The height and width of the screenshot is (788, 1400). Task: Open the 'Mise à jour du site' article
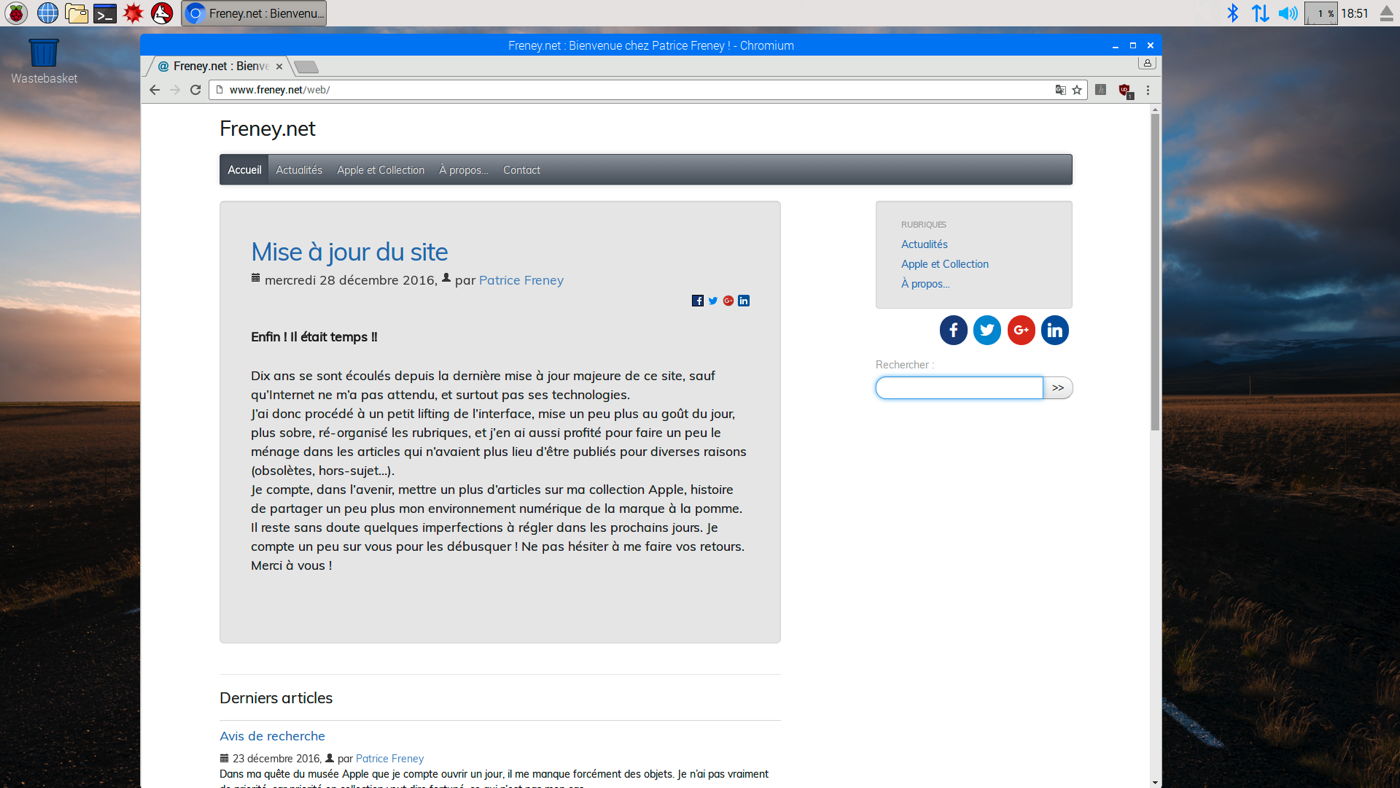(x=349, y=252)
